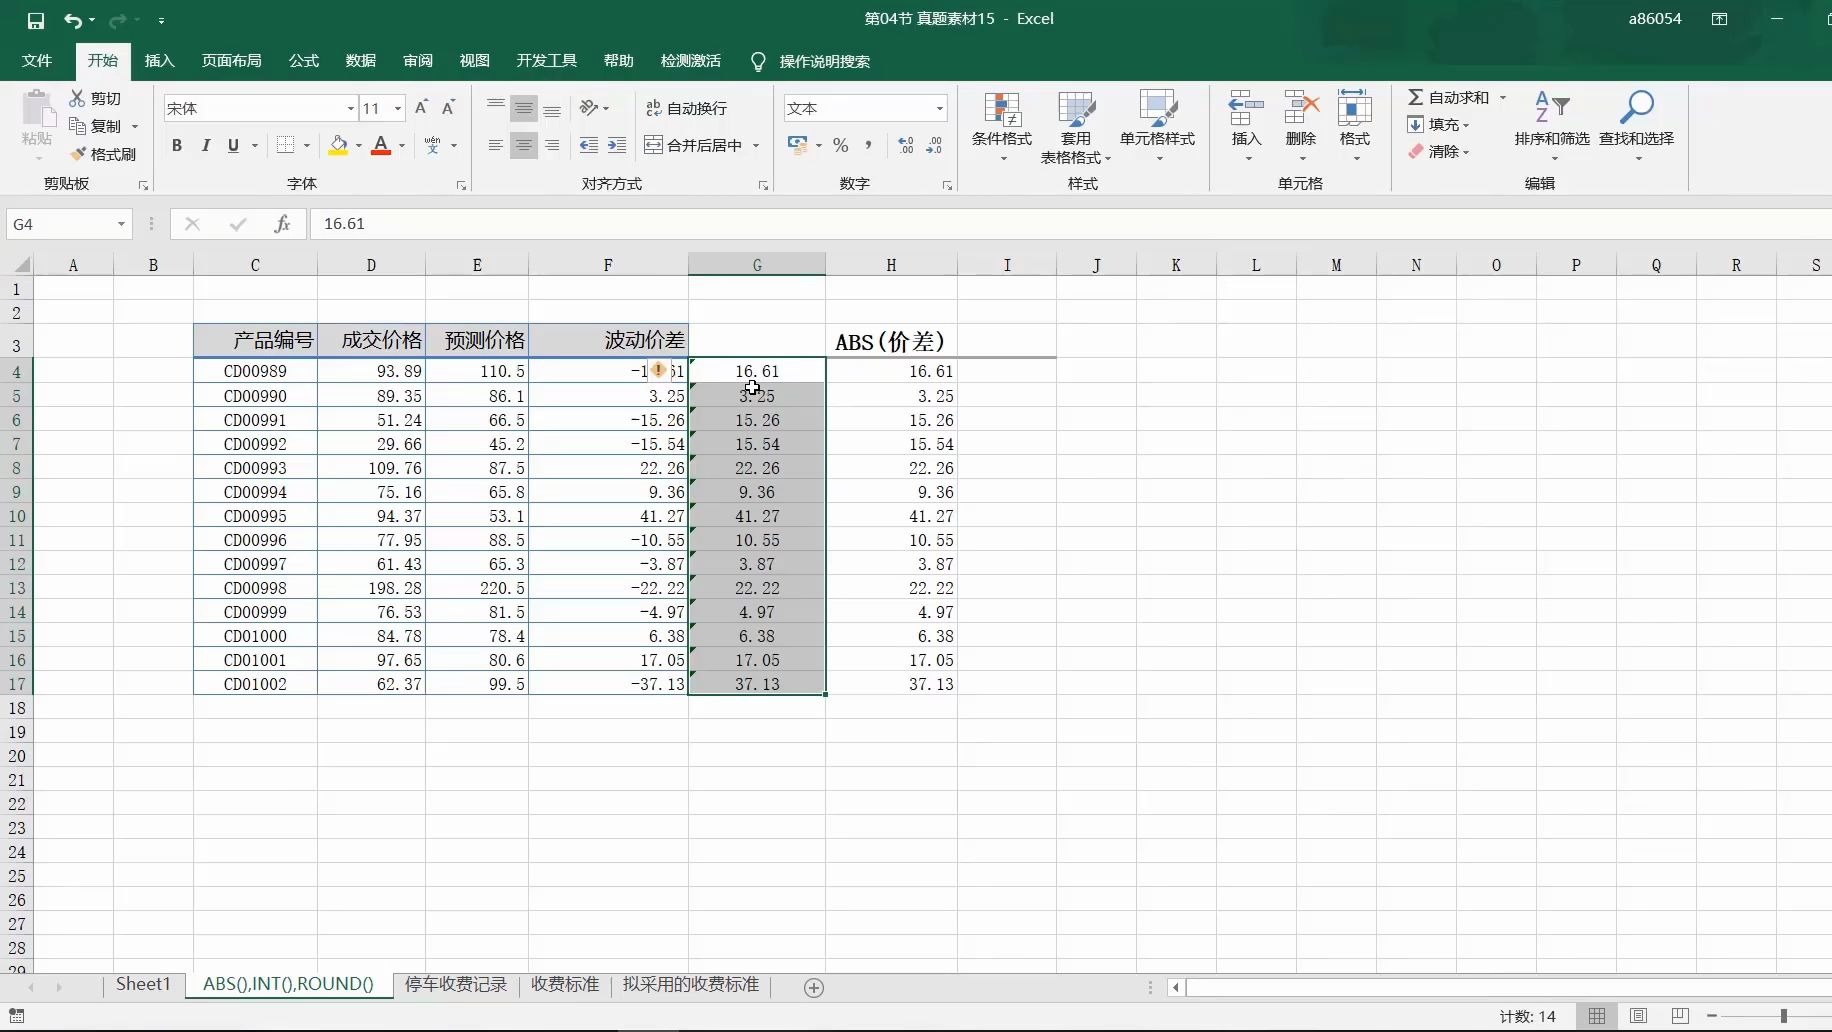
Task: Open the font size dropdown
Action: [397, 107]
